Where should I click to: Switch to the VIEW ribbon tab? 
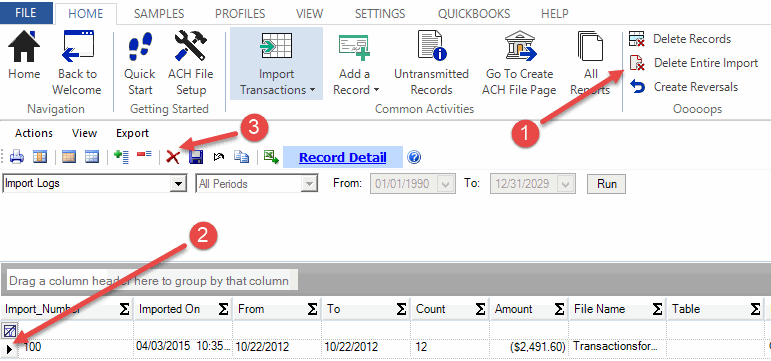coord(310,14)
